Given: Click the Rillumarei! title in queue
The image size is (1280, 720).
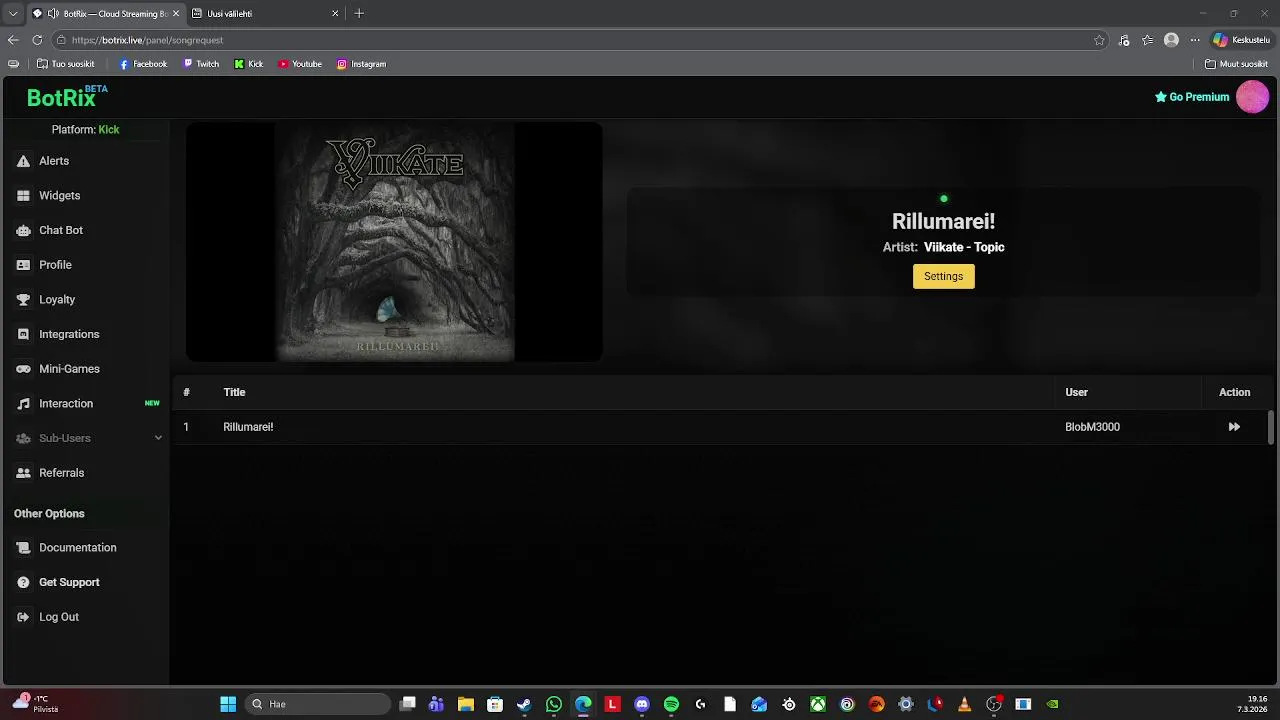Looking at the screenshot, I should click(248, 427).
